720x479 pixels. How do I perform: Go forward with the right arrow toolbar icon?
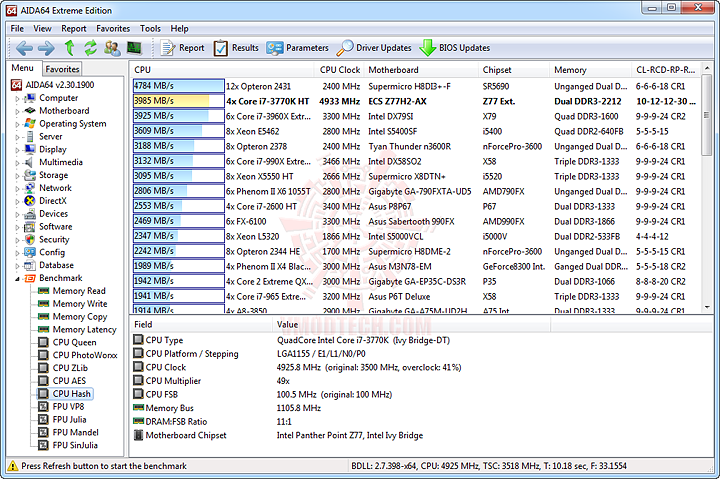(x=46, y=48)
